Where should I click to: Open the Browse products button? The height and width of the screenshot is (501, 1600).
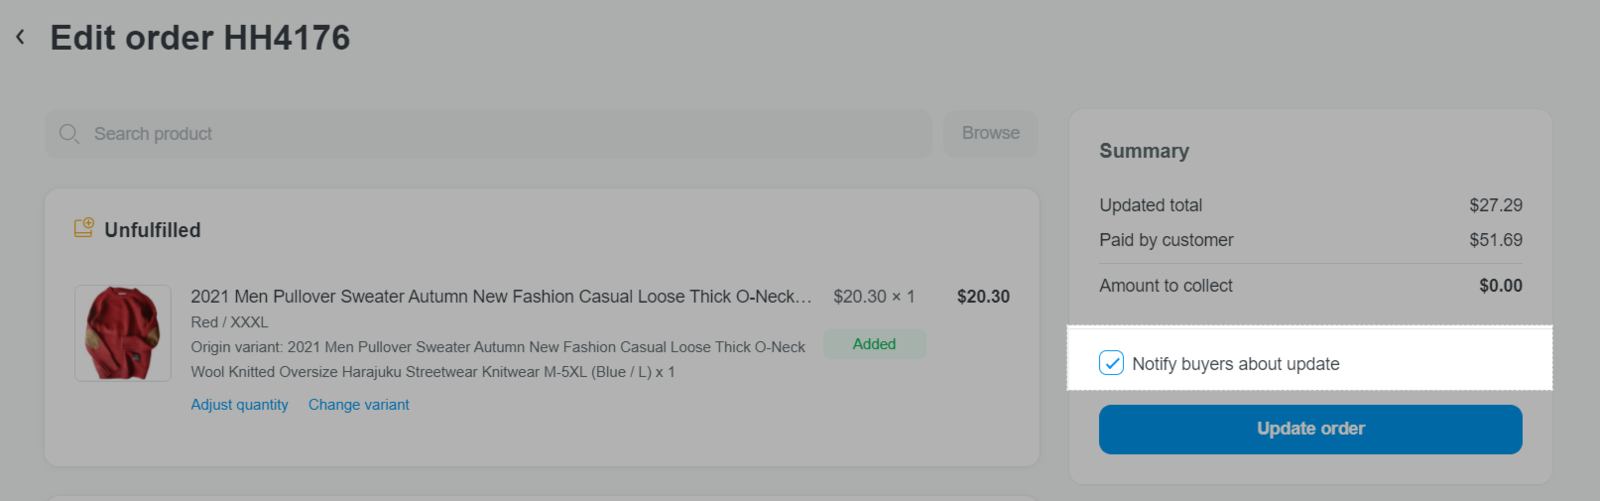(x=991, y=134)
